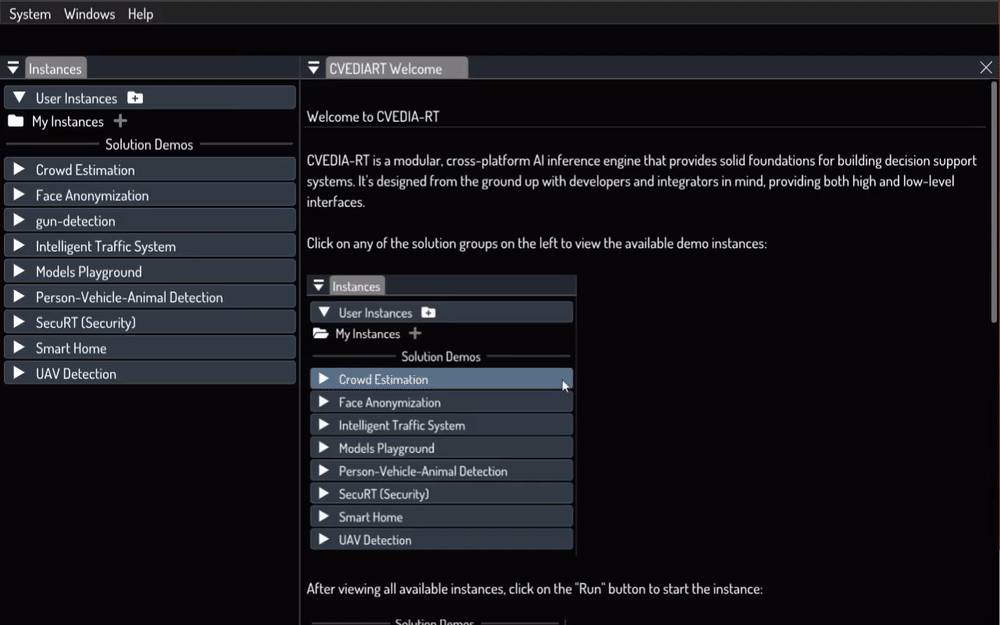The width and height of the screenshot is (1000, 625).
Task: Click the Welcome panel vertical scrollbar
Action: tap(994, 201)
